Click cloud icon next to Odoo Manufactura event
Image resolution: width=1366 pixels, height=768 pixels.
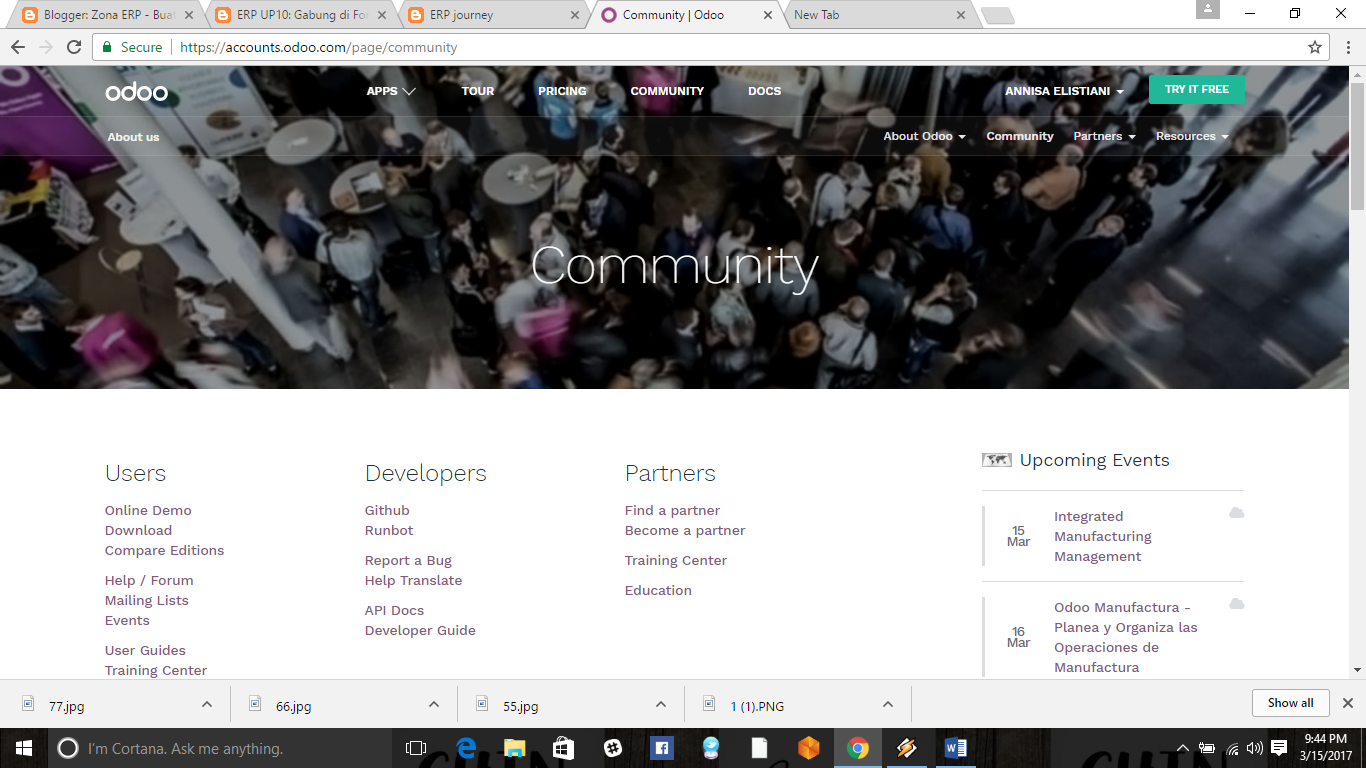click(1237, 604)
